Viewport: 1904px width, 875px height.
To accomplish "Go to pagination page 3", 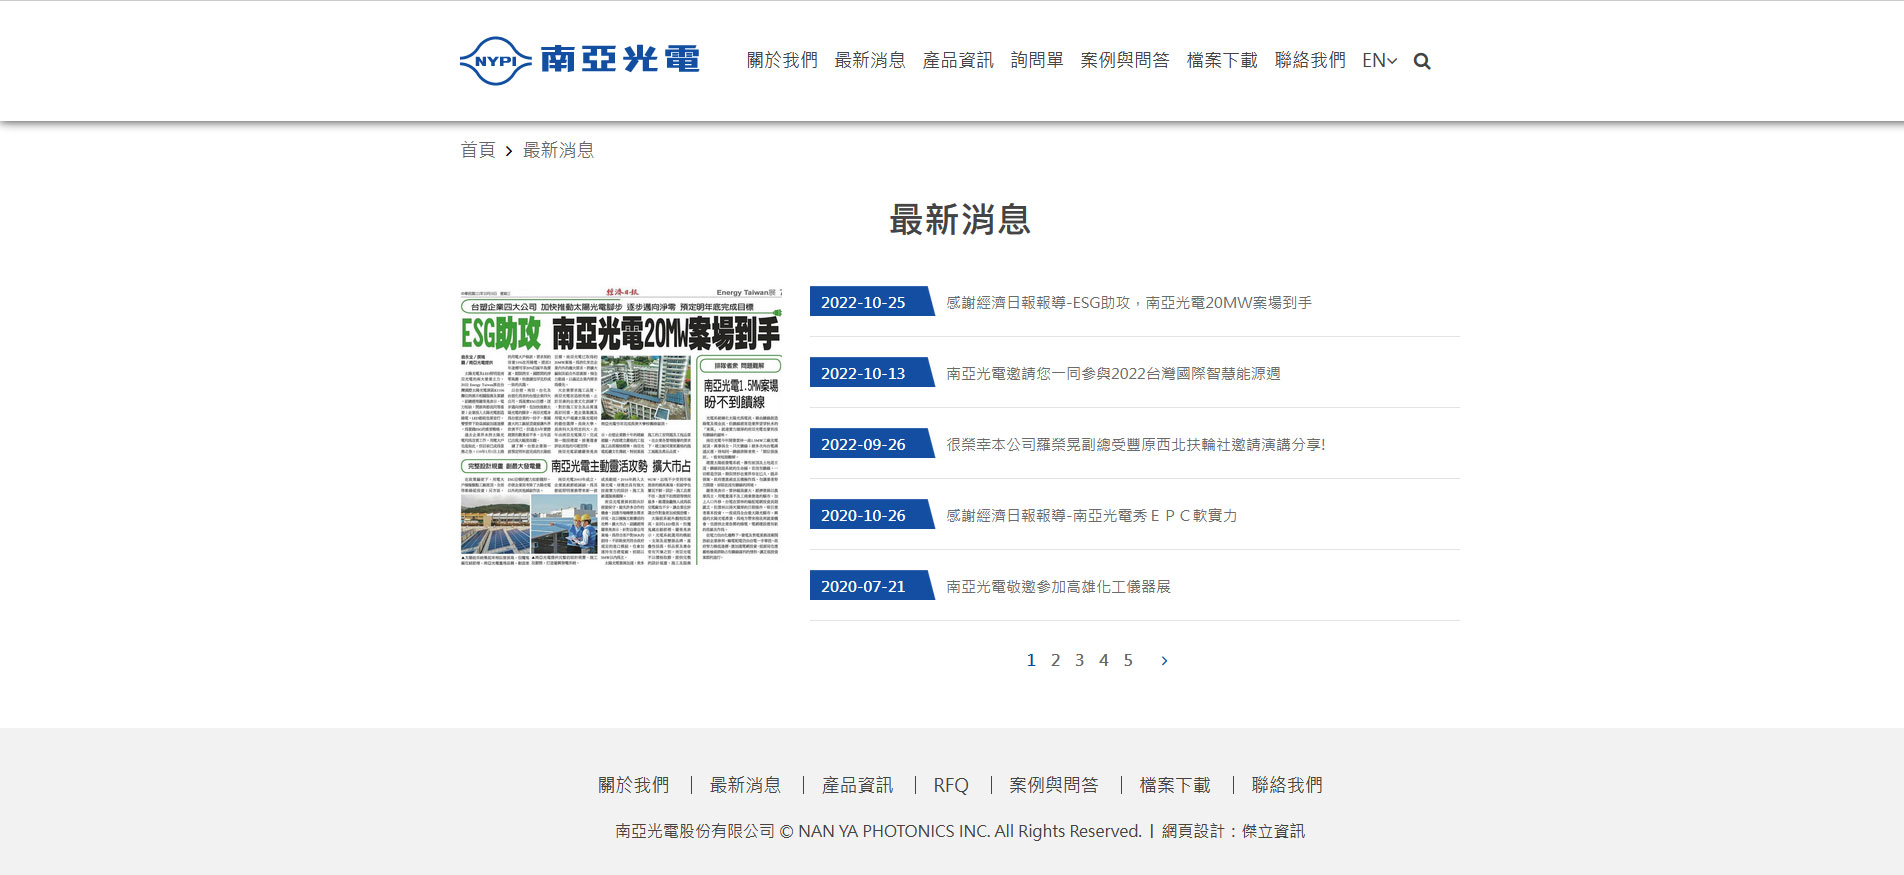I will (1079, 660).
